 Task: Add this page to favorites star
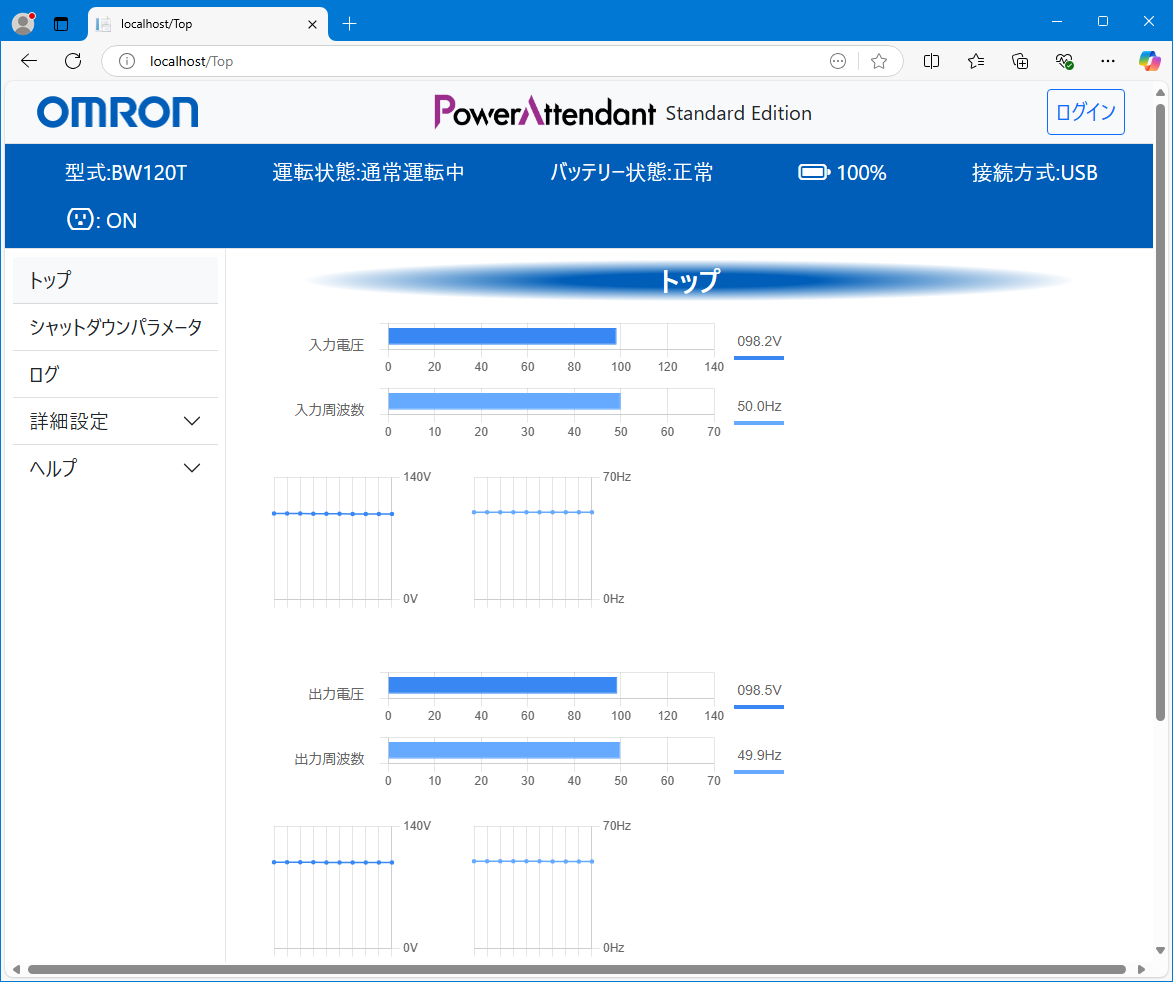(x=879, y=61)
